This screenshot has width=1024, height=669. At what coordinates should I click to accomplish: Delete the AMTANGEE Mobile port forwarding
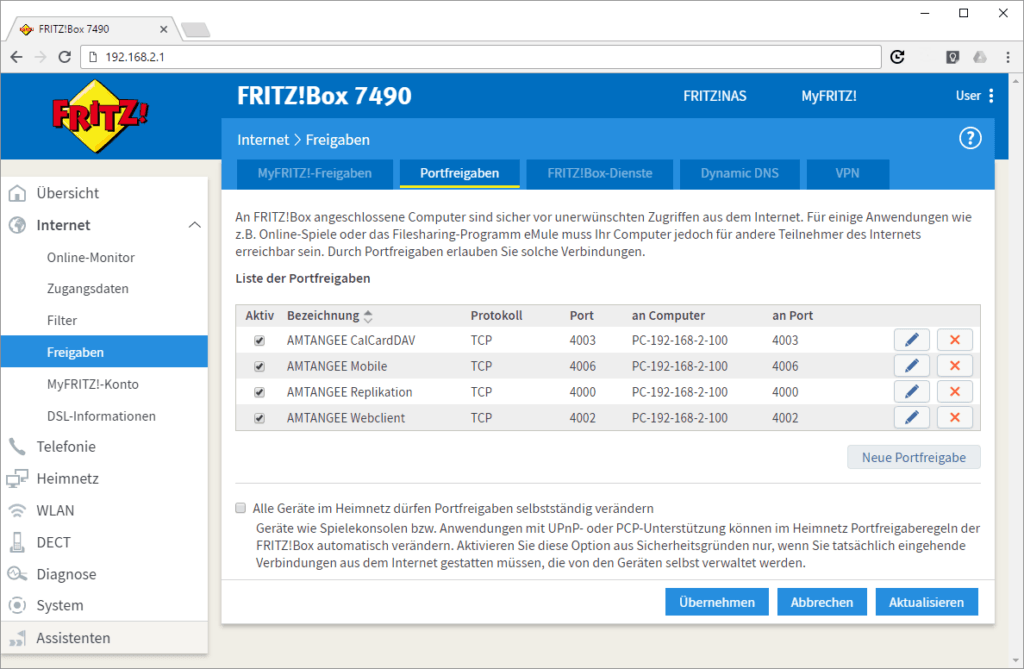pos(954,366)
